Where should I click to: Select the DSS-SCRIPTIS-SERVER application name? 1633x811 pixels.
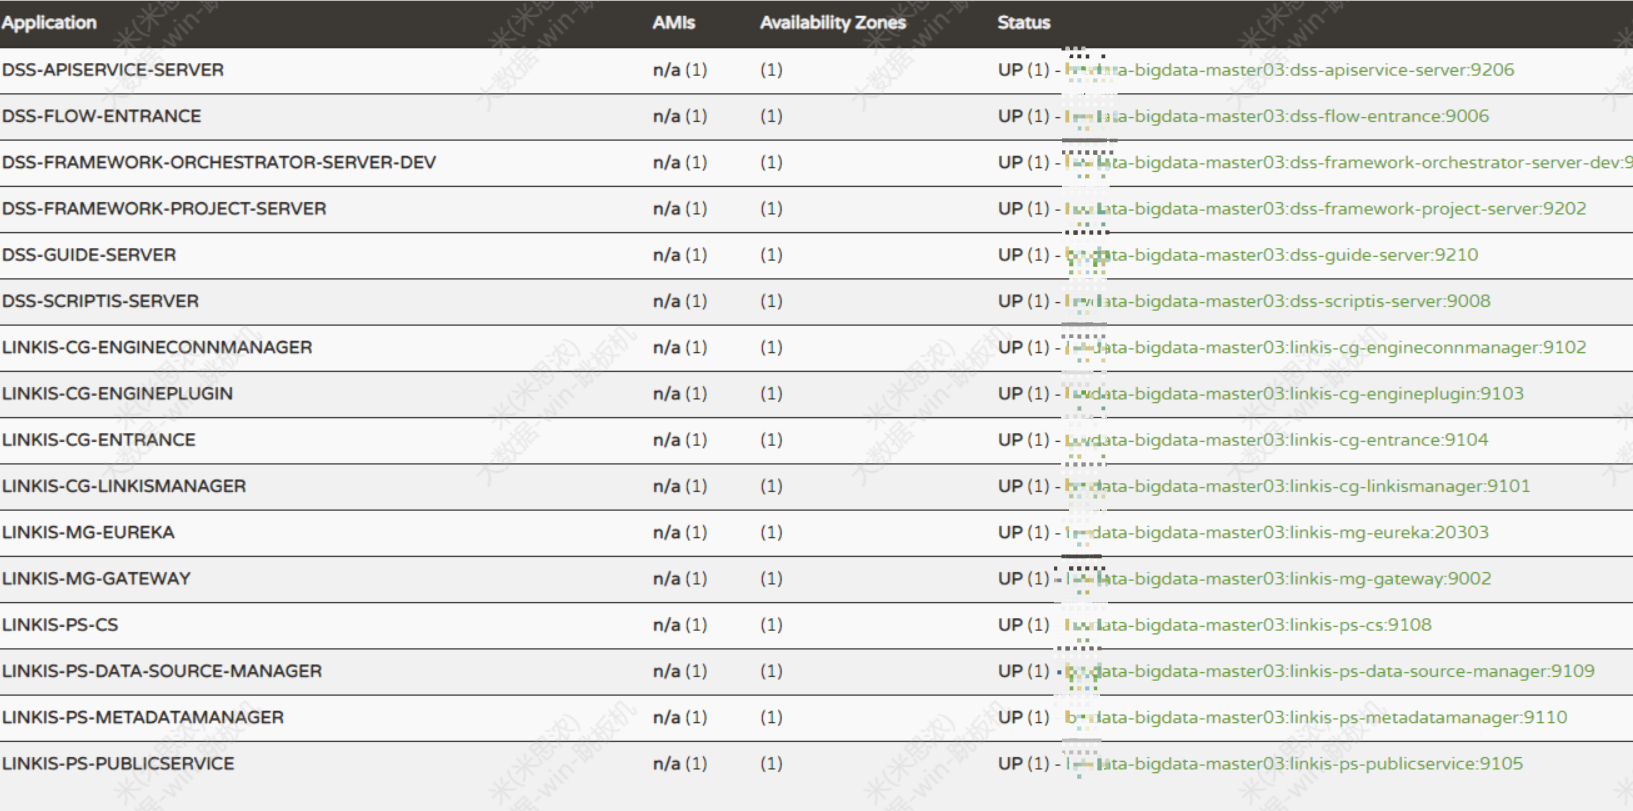click(100, 301)
